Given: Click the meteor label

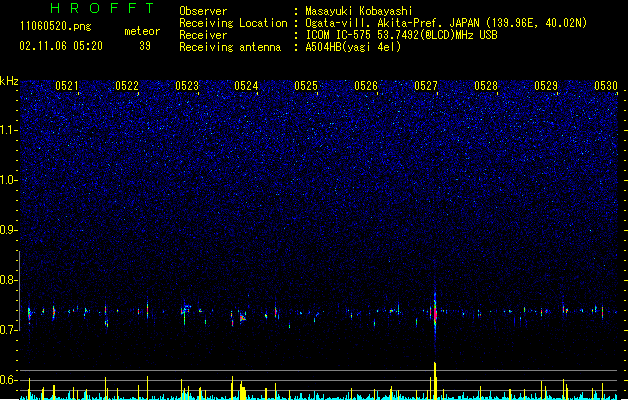Looking at the screenshot, I should [x=142, y=31].
